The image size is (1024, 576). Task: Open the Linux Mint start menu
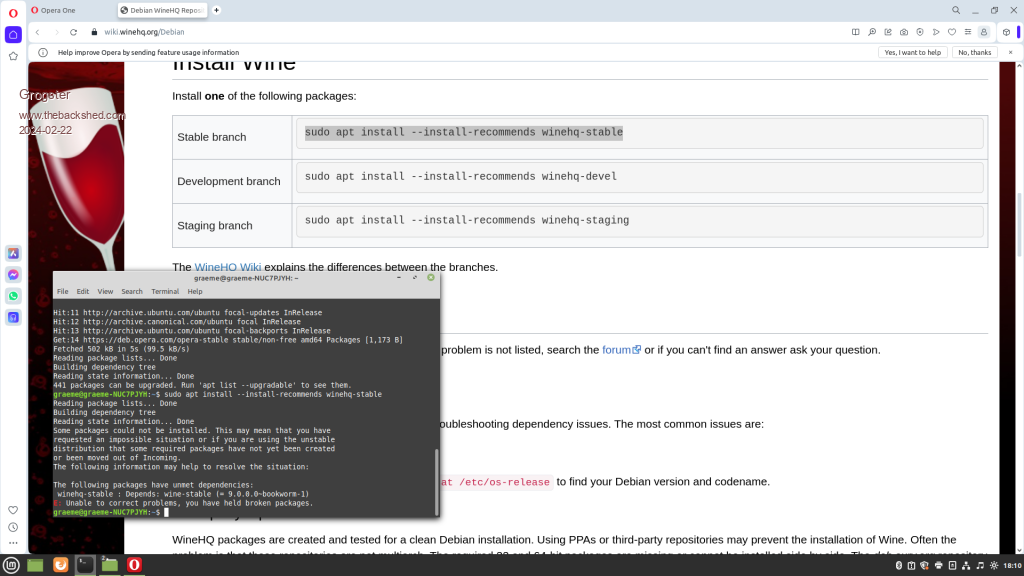click(12, 566)
